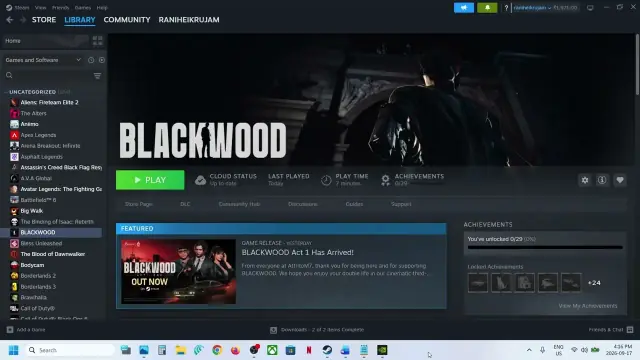Go forward with the forward arrow

point(23,20)
